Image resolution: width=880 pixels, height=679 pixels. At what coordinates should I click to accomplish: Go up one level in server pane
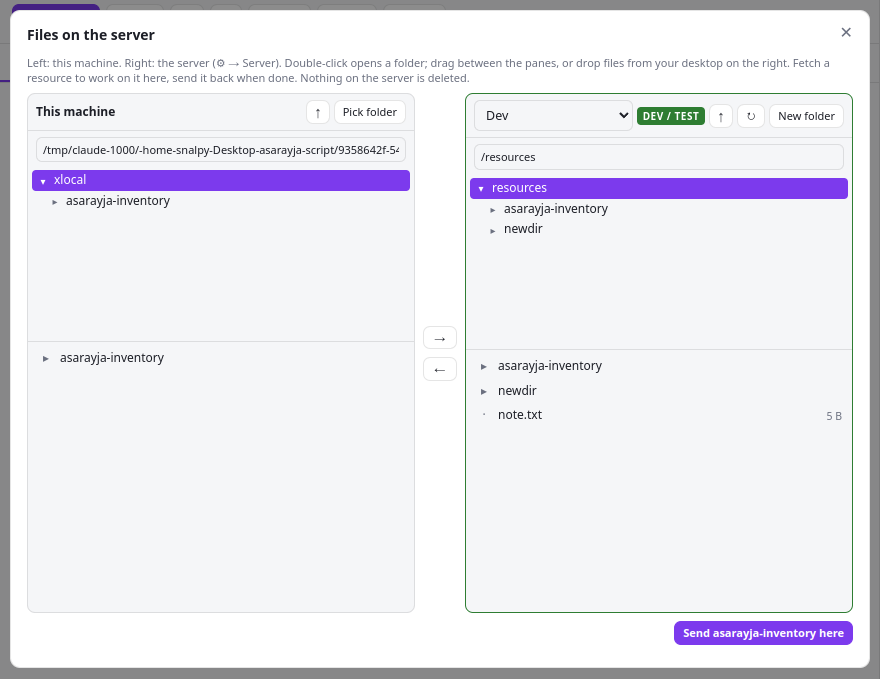(721, 116)
